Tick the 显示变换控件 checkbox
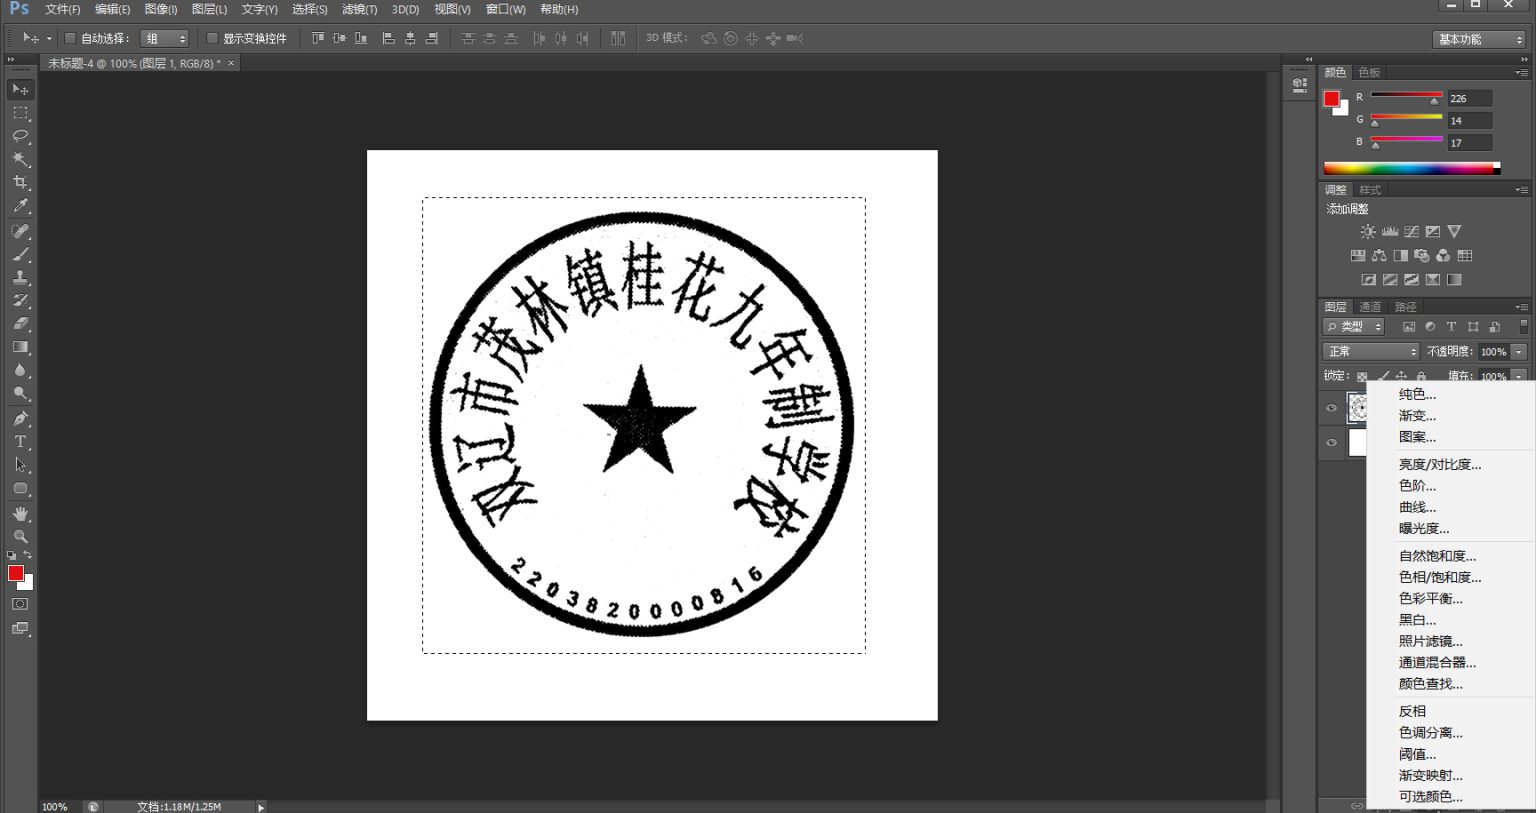This screenshot has height=813, width=1536. coord(212,38)
